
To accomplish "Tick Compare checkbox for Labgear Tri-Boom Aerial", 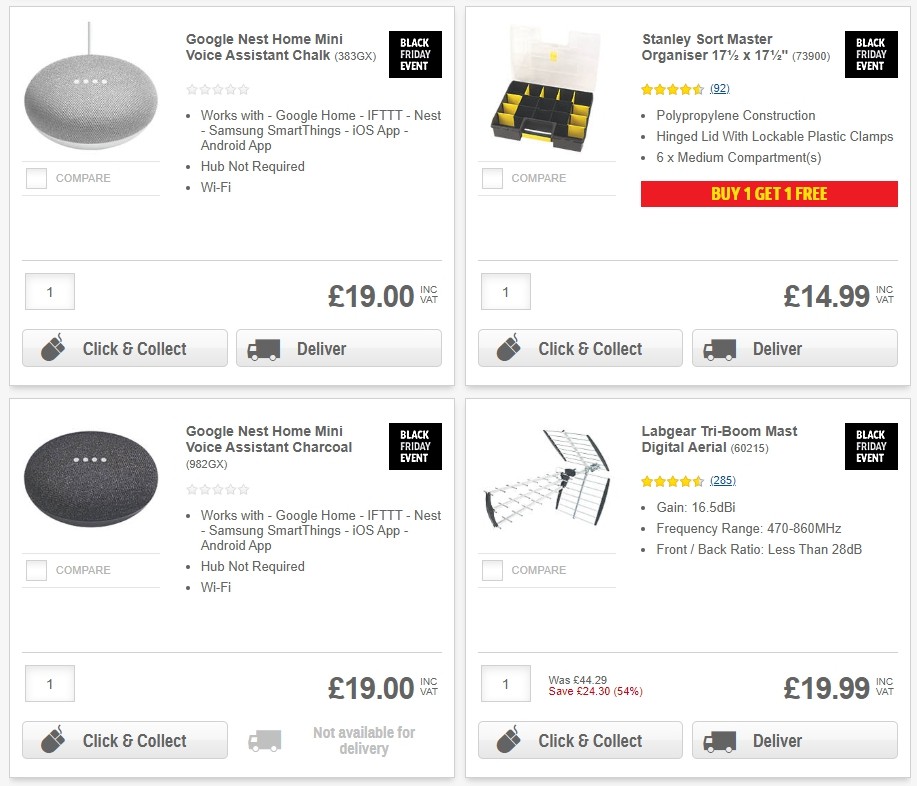I will coord(492,571).
